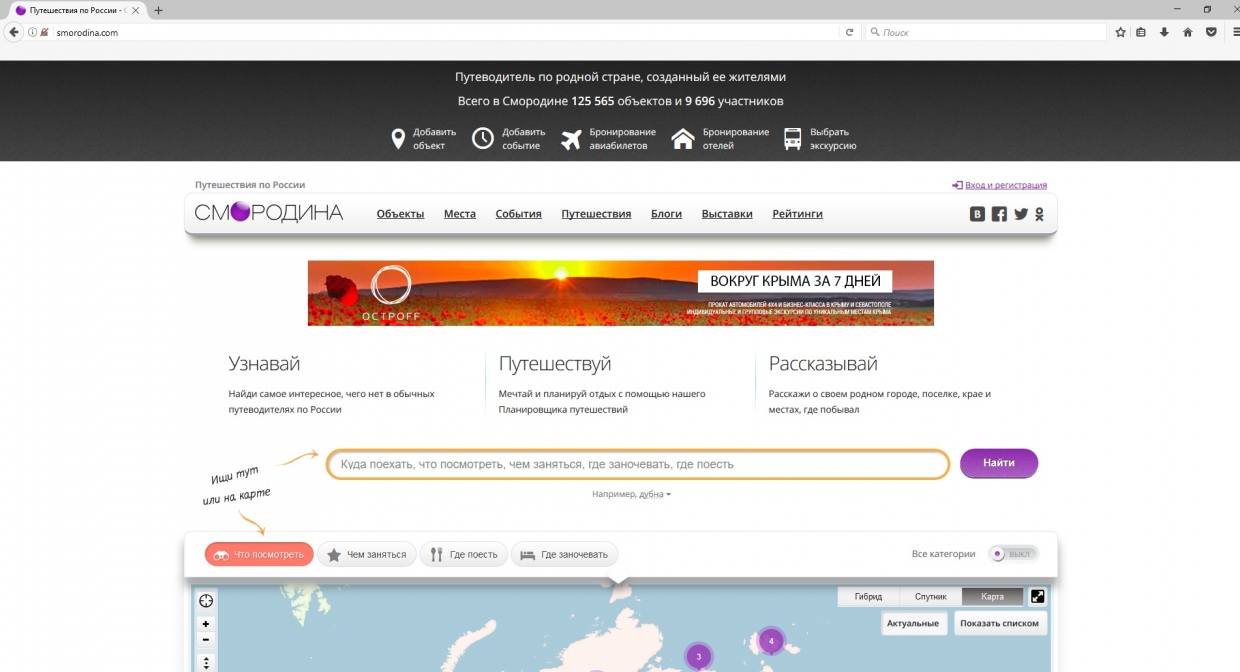This screenshot has height=672, width=1240.
Task: Open the Odnoklassniki social icon
Action: click(x=1040, y=214)
